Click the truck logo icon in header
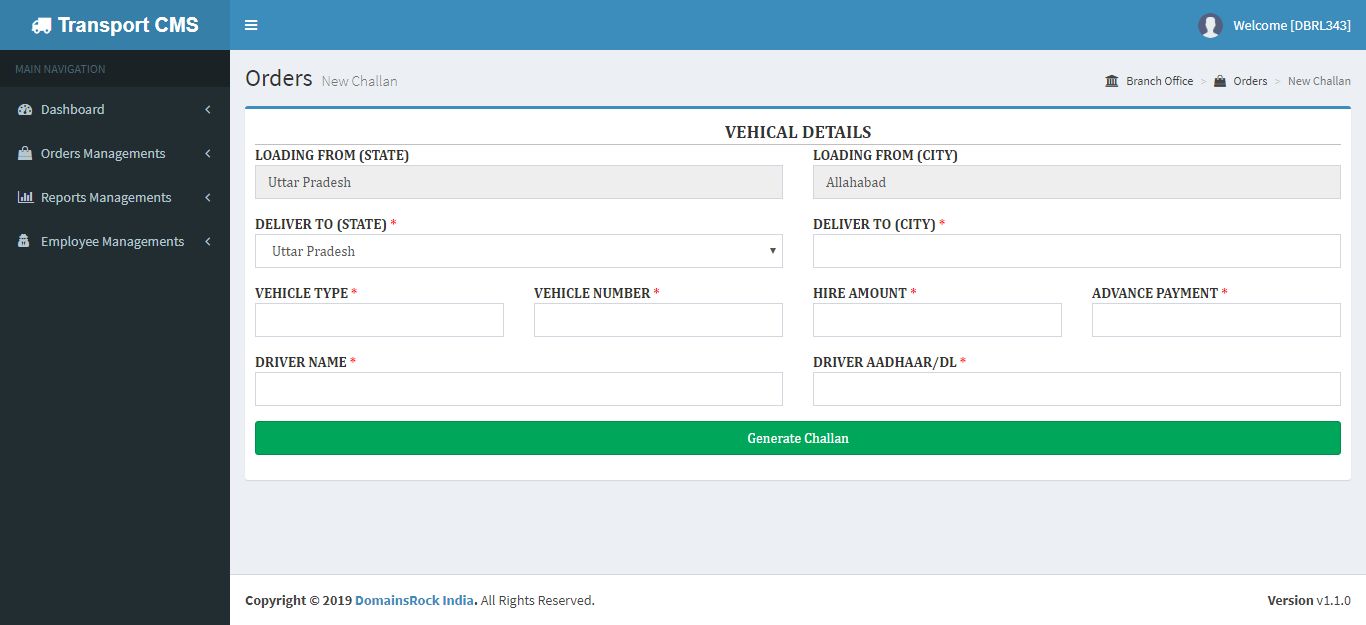The height and width of the screenshot is (625, 1366). click(x=41, y=25)
